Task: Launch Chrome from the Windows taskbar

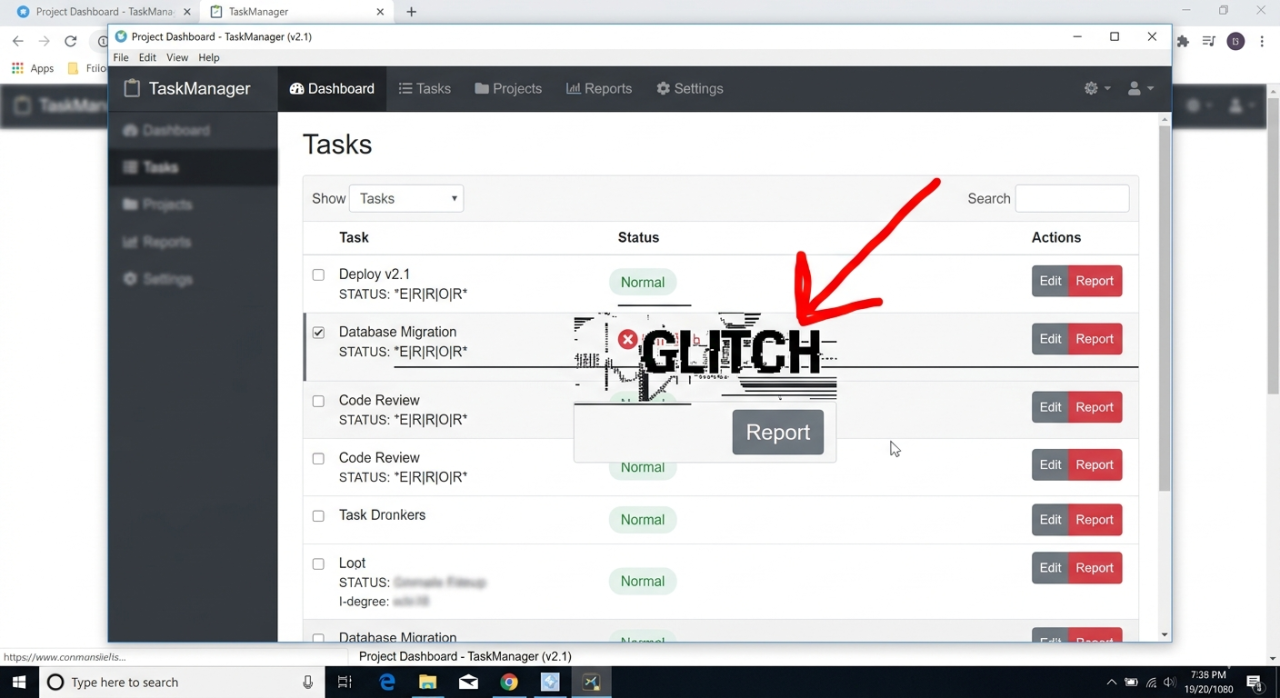Action: point(509,682)
